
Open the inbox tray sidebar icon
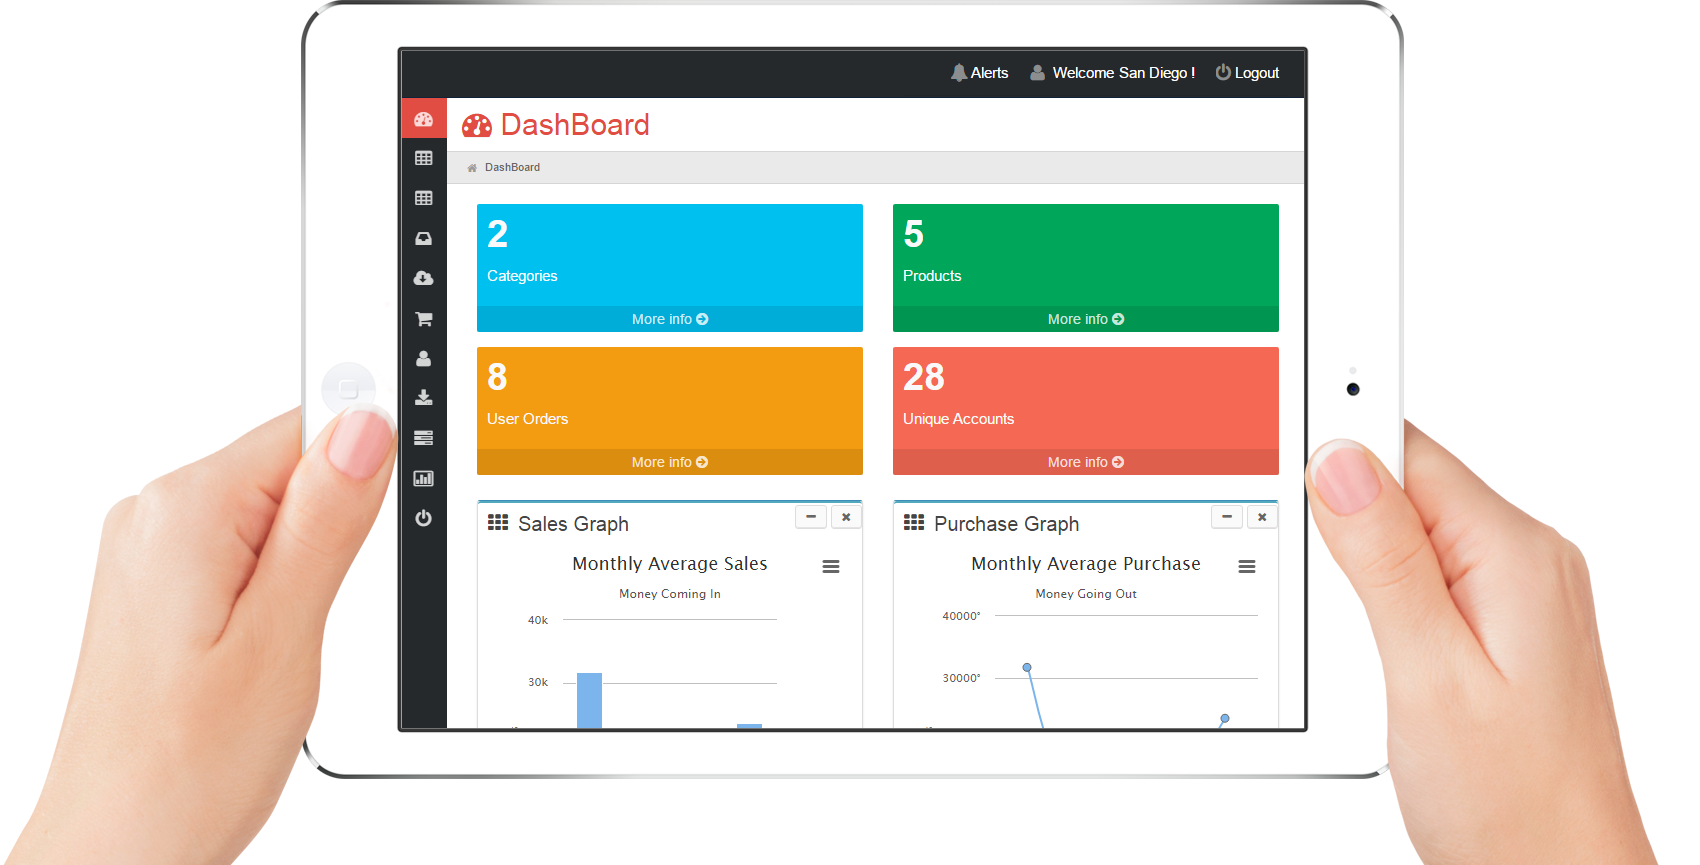[x=423, y=238]
